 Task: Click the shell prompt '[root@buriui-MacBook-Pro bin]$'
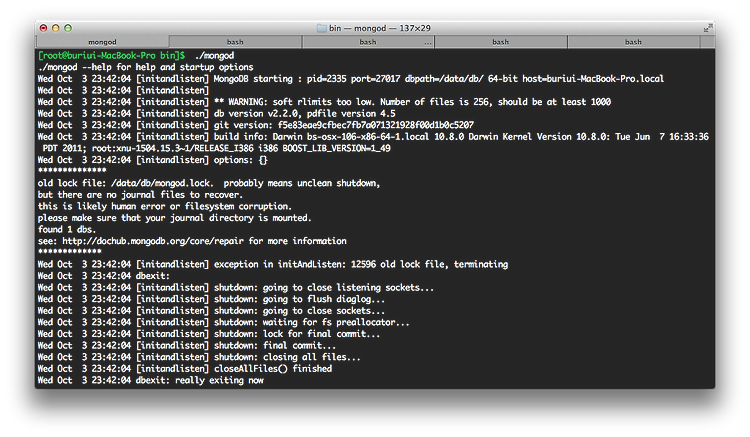(x=111, y=55)
